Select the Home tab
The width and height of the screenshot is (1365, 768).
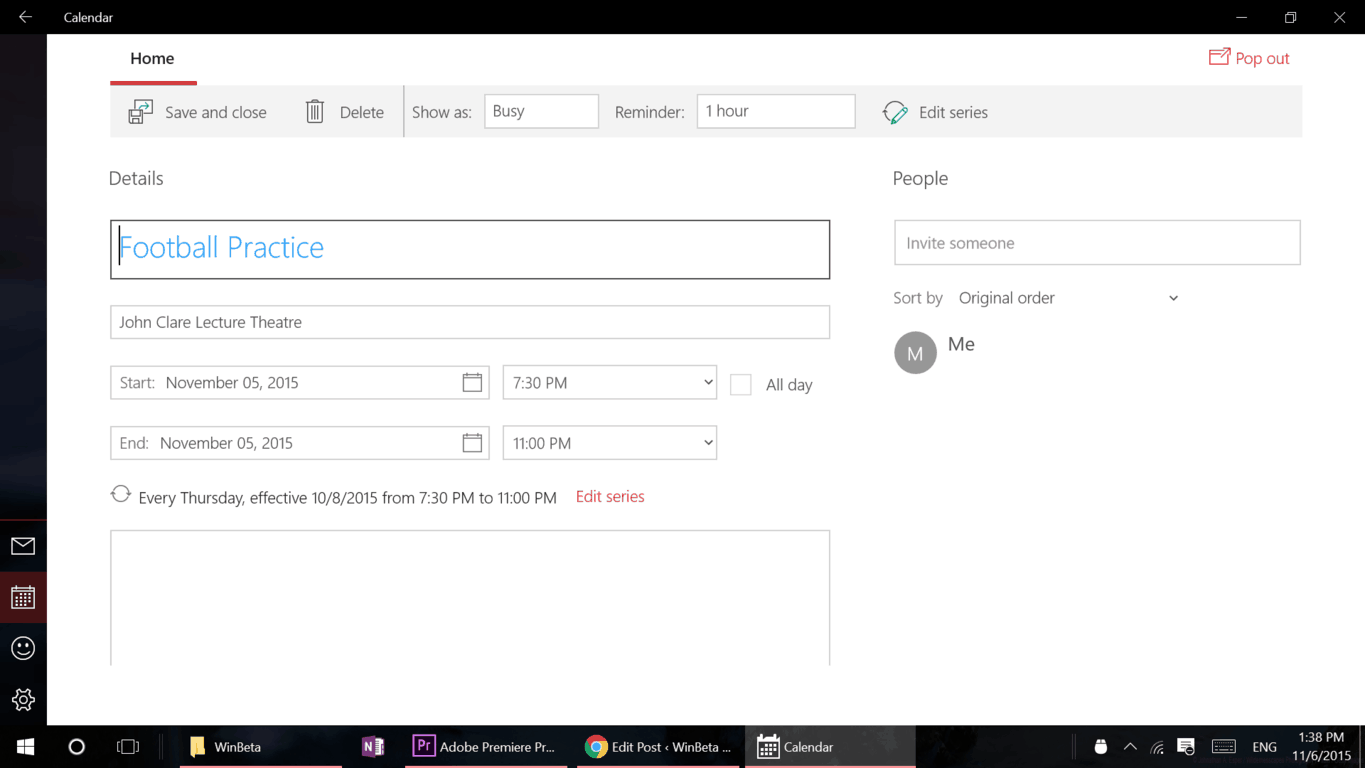(x=152, y=58)
